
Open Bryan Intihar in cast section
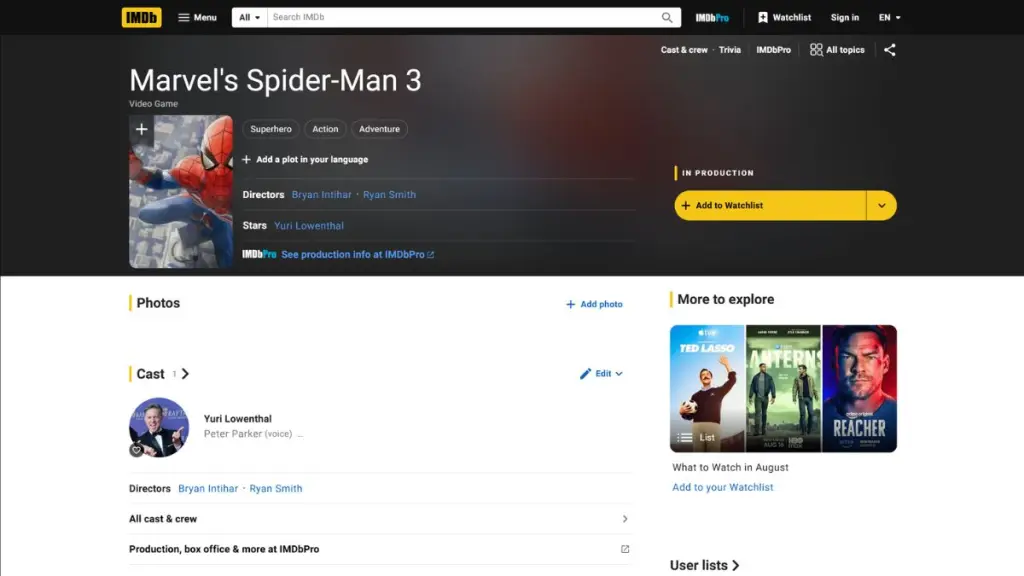(208, 488)
